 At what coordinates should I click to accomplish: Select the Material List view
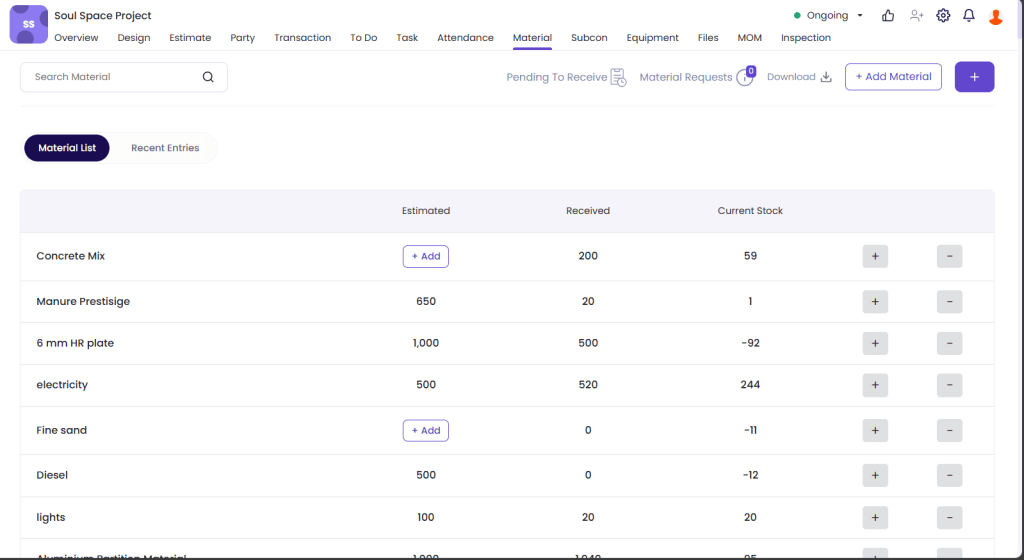(x=67, y=148)
